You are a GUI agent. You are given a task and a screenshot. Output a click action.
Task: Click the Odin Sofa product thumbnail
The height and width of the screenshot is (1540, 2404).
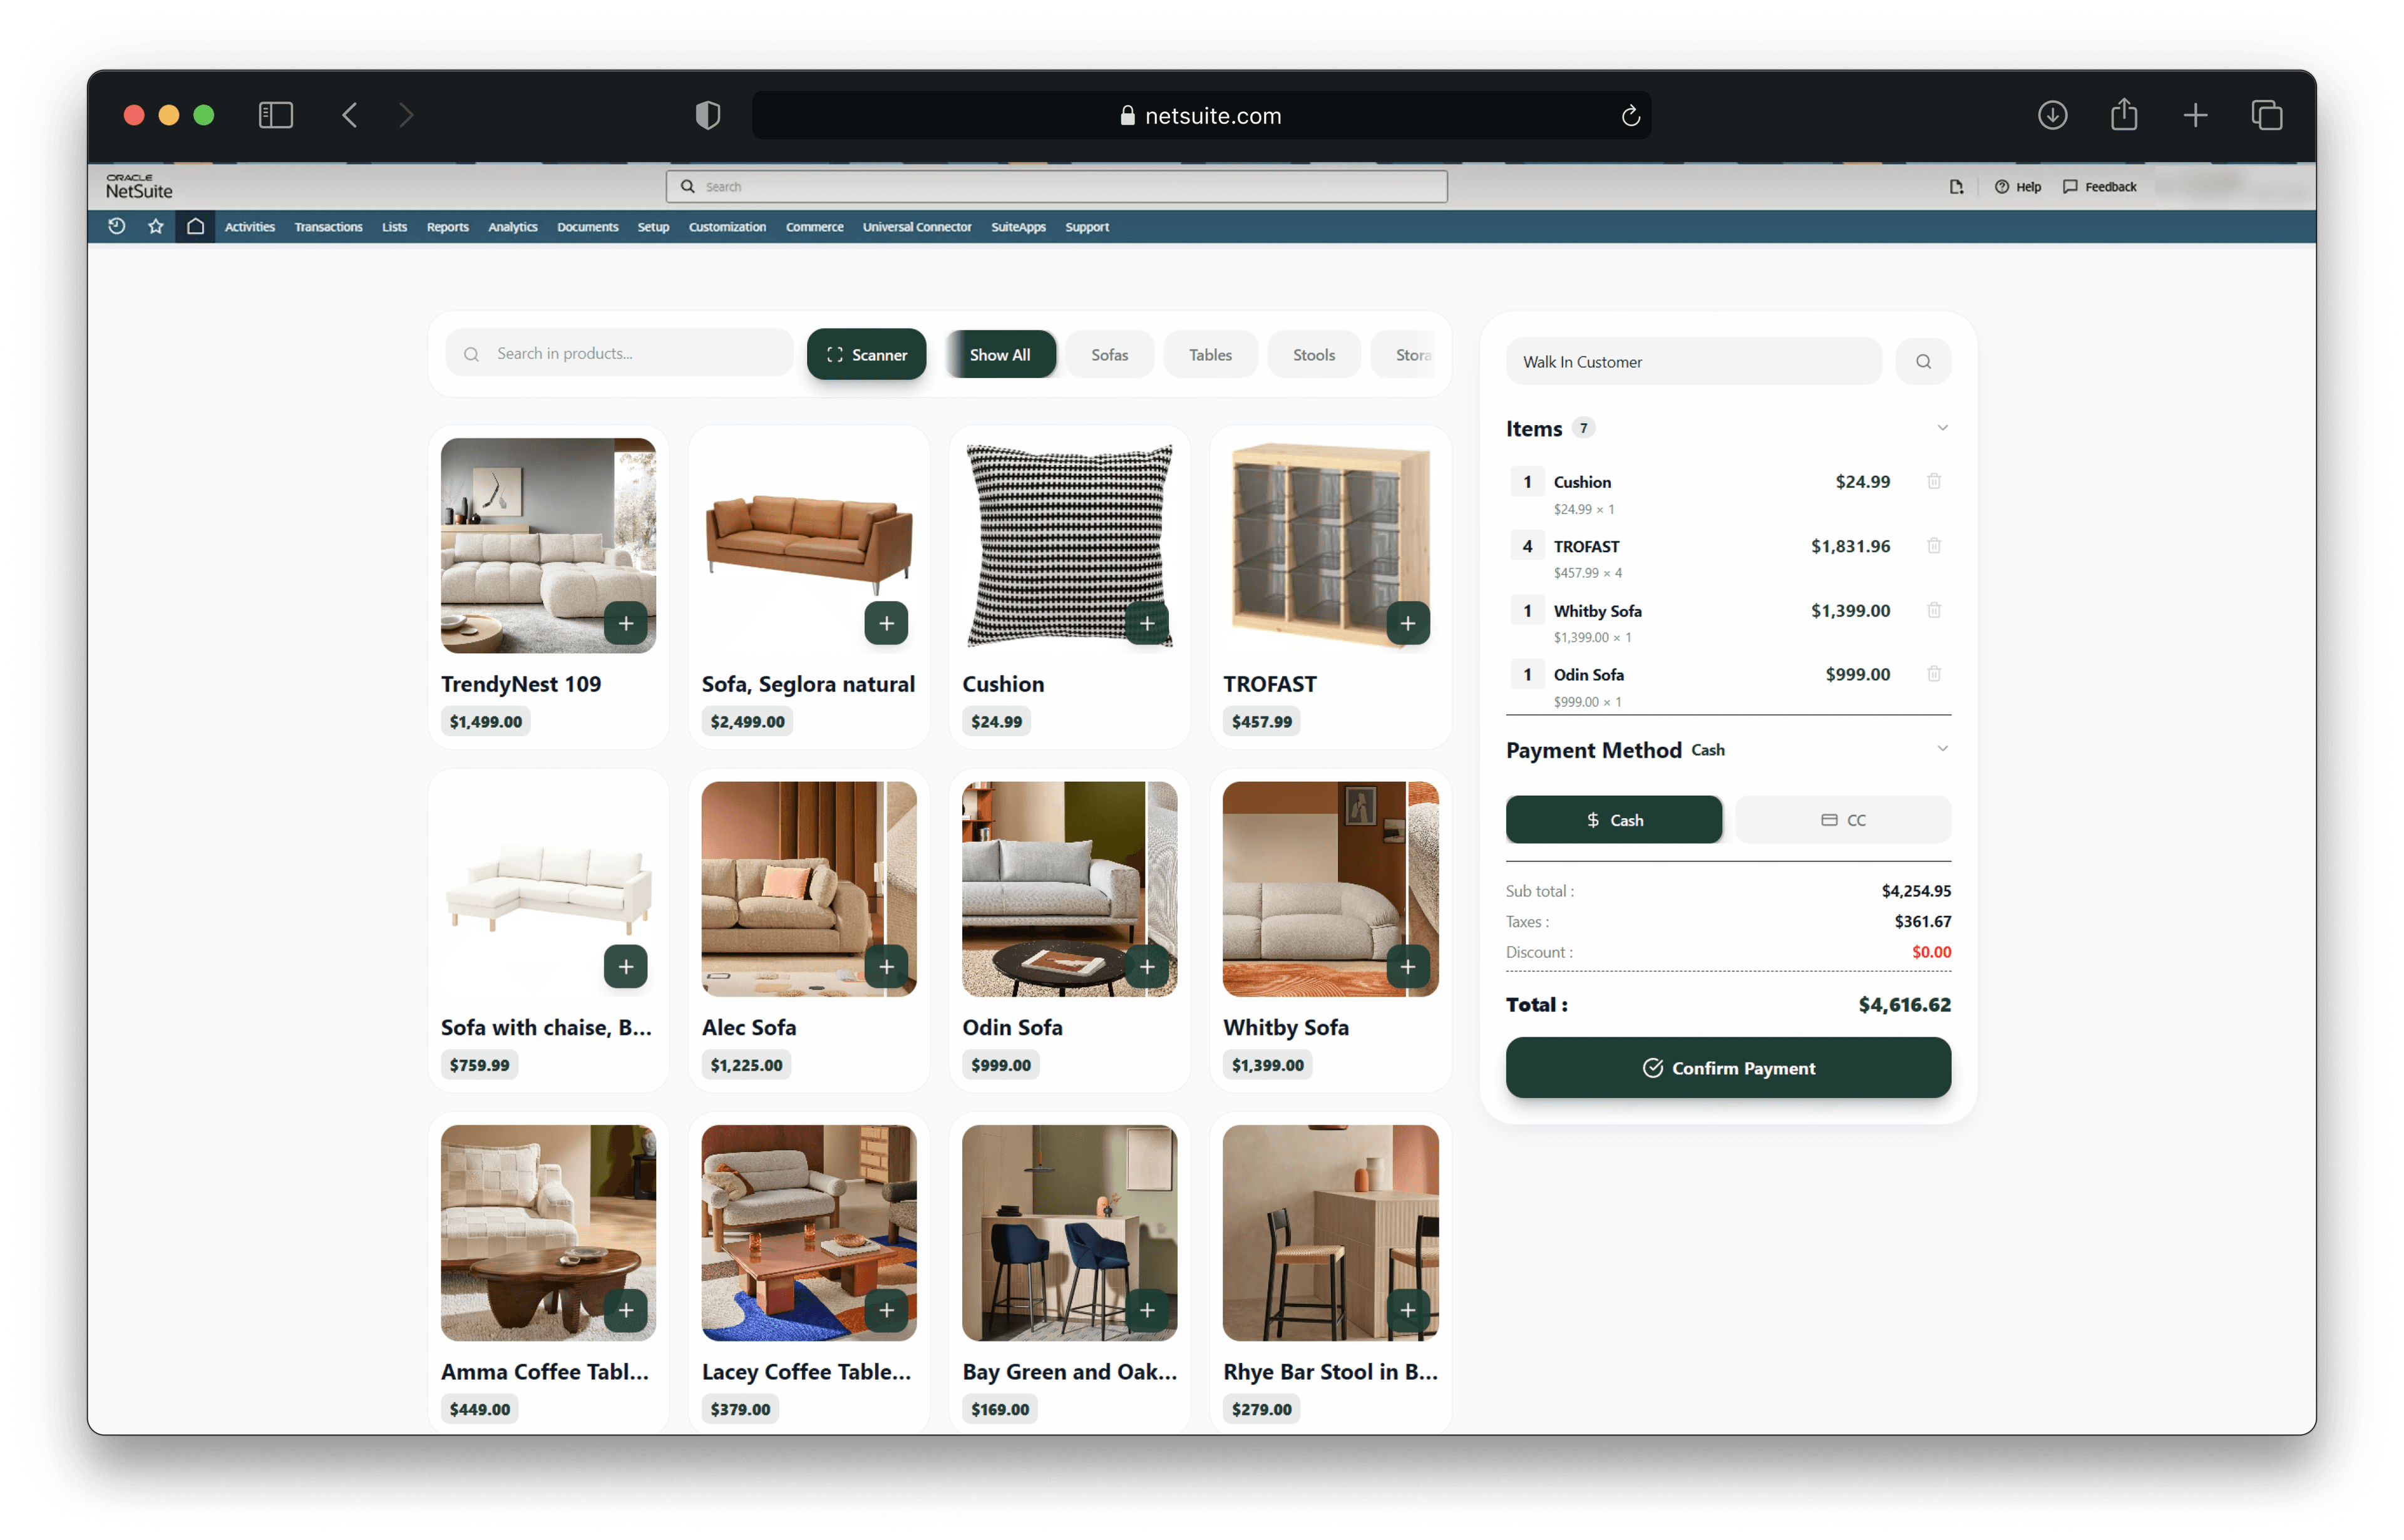(x=1068, y=888)
